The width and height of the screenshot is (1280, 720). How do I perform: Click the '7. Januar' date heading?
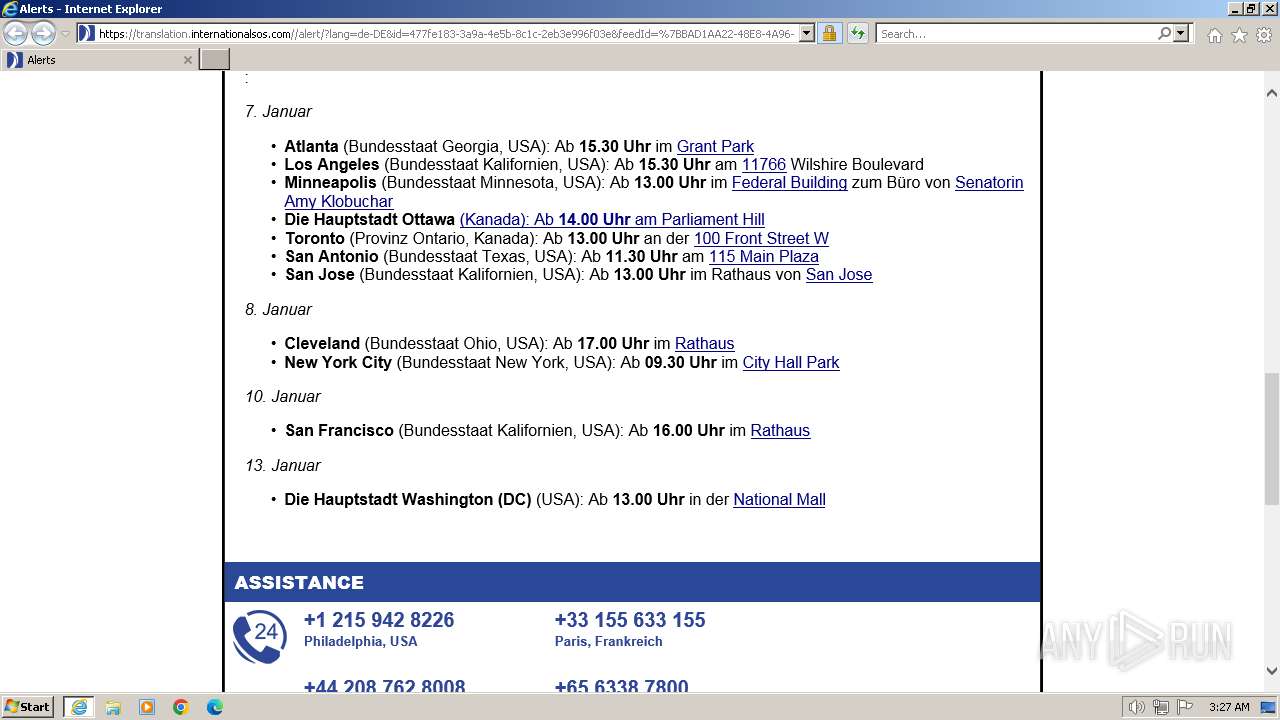(278, 111)
